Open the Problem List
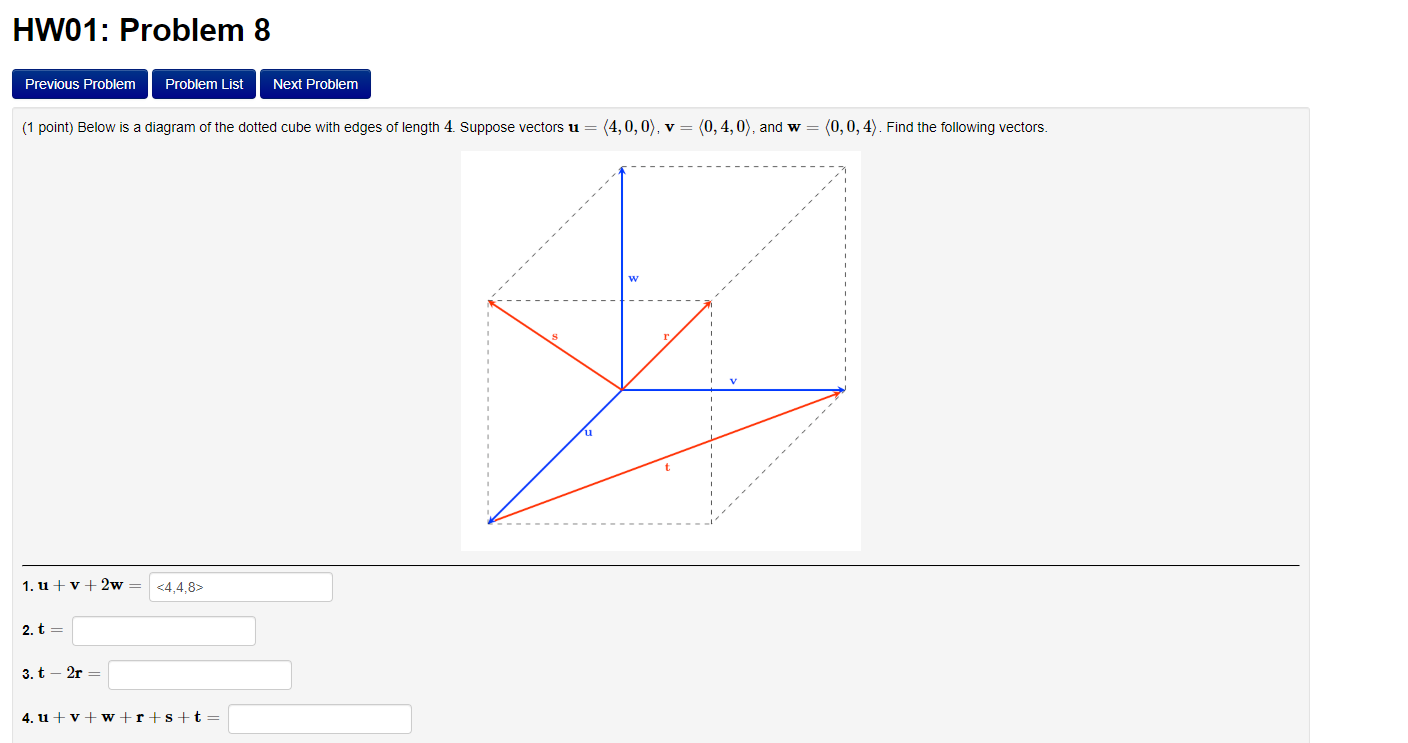Image resolution: width=1408 pixels, height=743 pixels. (203, 84)
